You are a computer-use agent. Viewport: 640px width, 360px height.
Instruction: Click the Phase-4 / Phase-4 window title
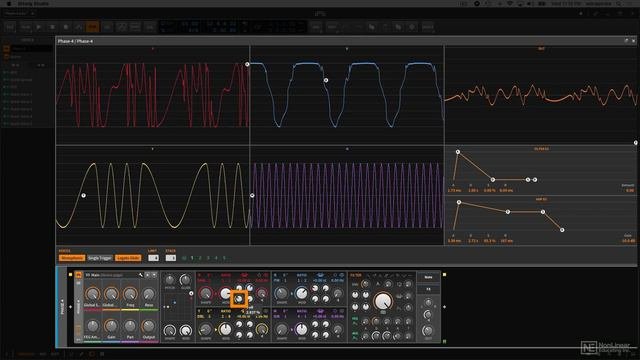(75, 41)
